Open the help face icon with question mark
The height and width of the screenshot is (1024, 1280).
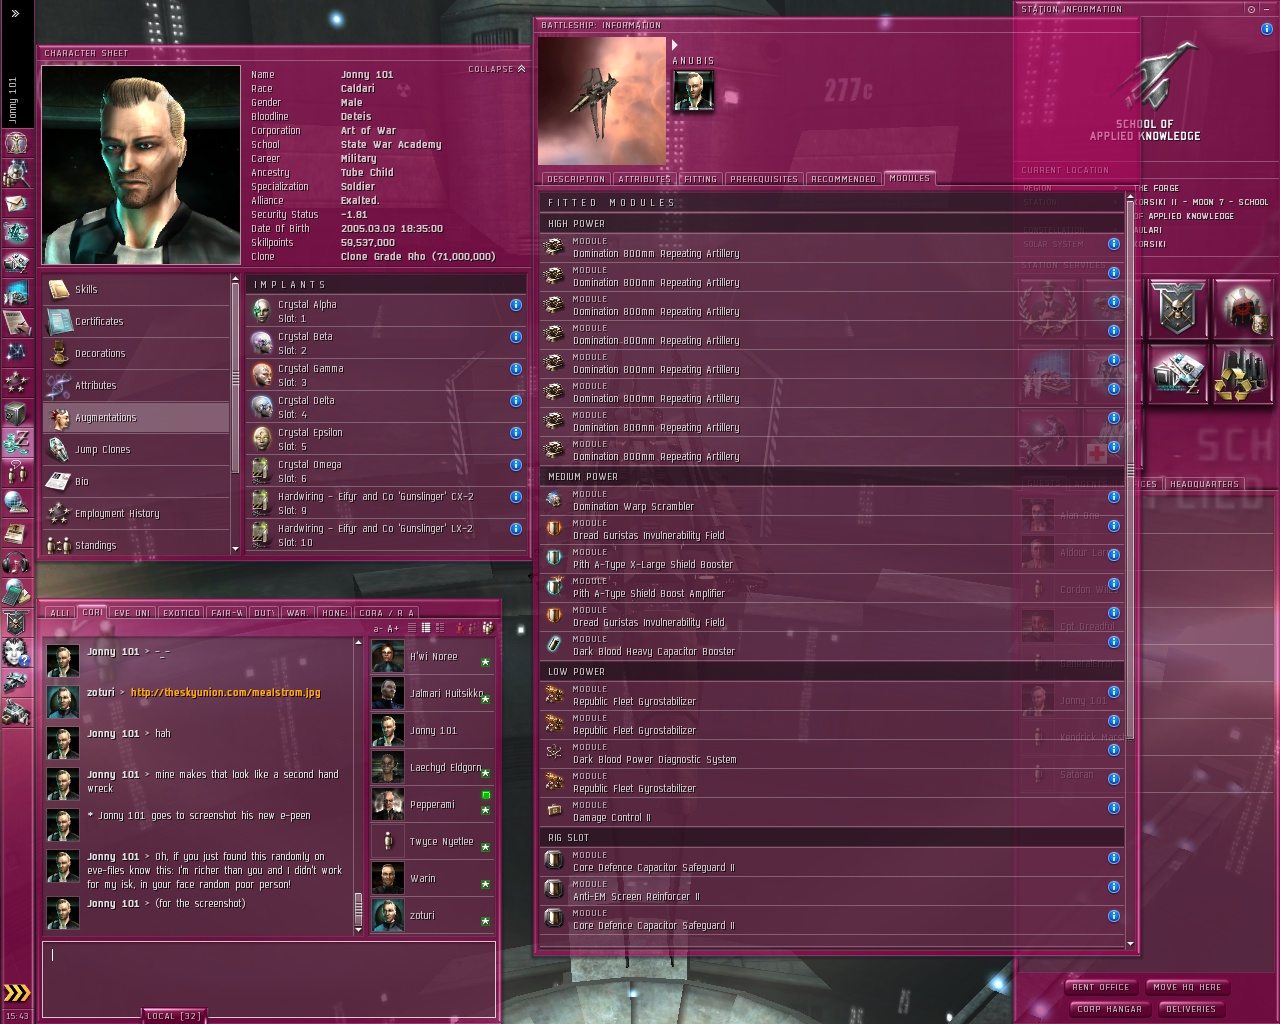tap(16, 653)
